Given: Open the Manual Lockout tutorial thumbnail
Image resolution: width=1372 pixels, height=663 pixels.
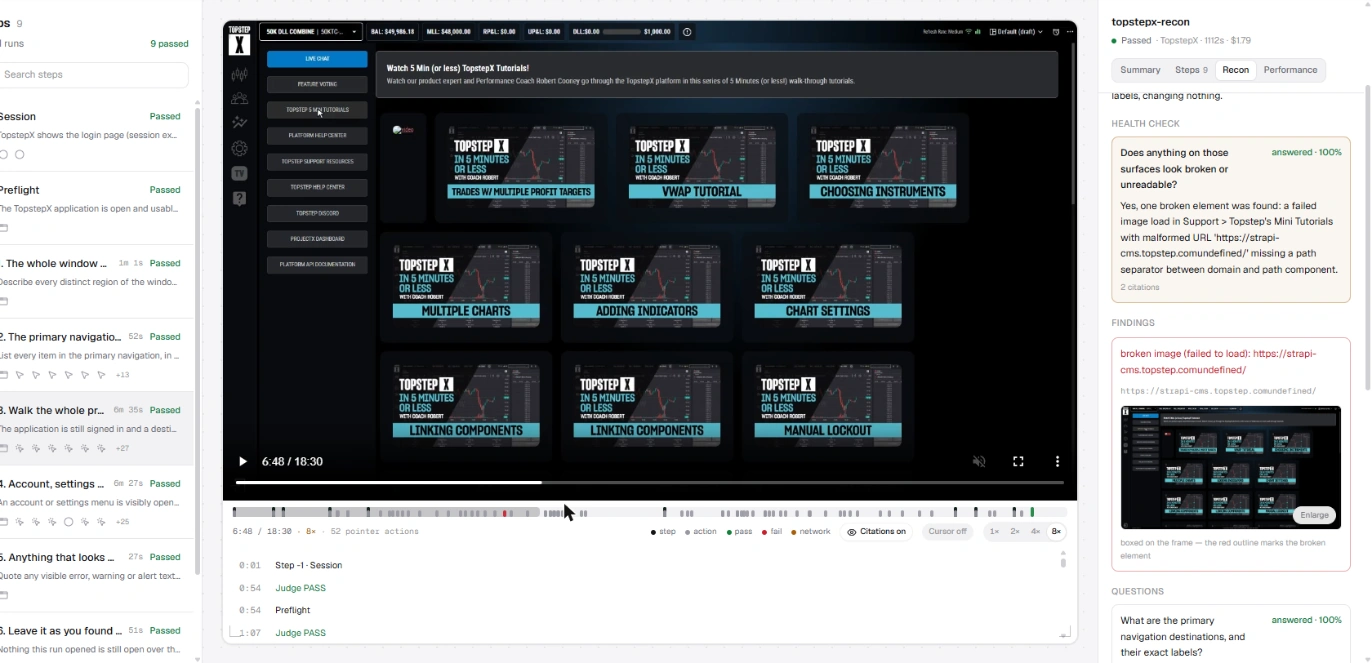Looking at the screenshot, I should pyautogui.click(x=828, y=406).
